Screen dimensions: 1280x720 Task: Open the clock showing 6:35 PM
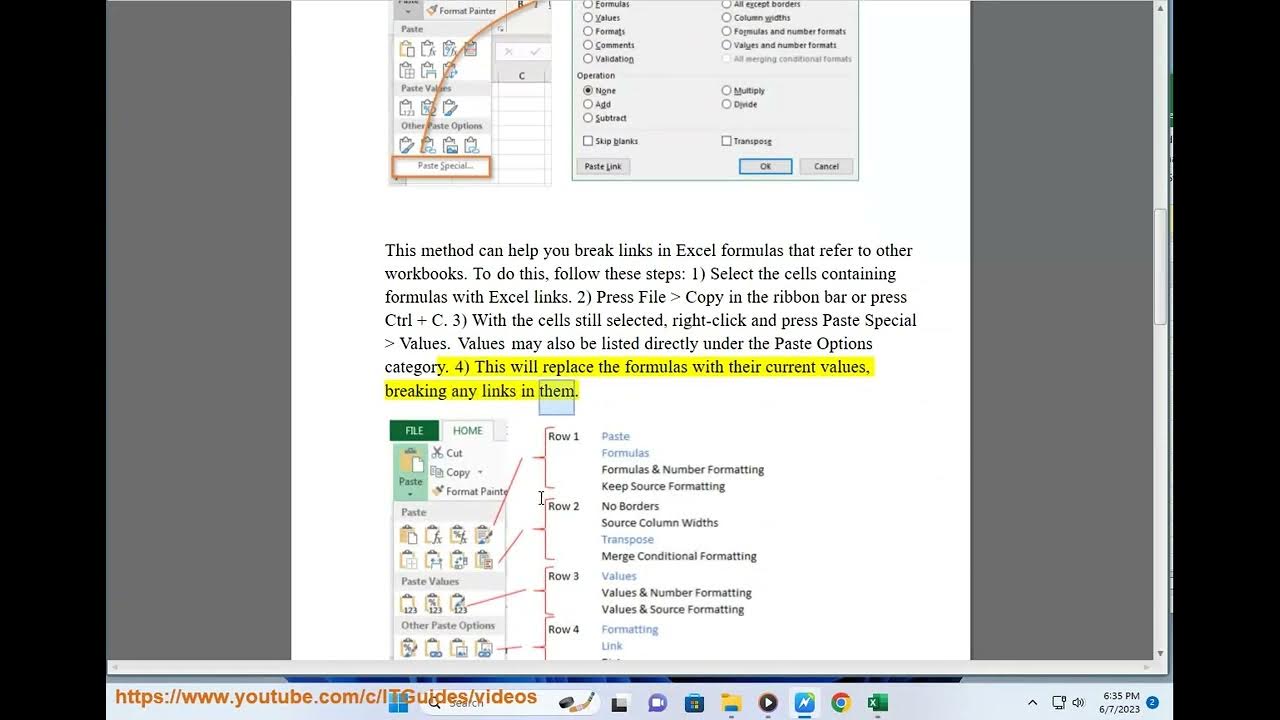click(1121, 703)
